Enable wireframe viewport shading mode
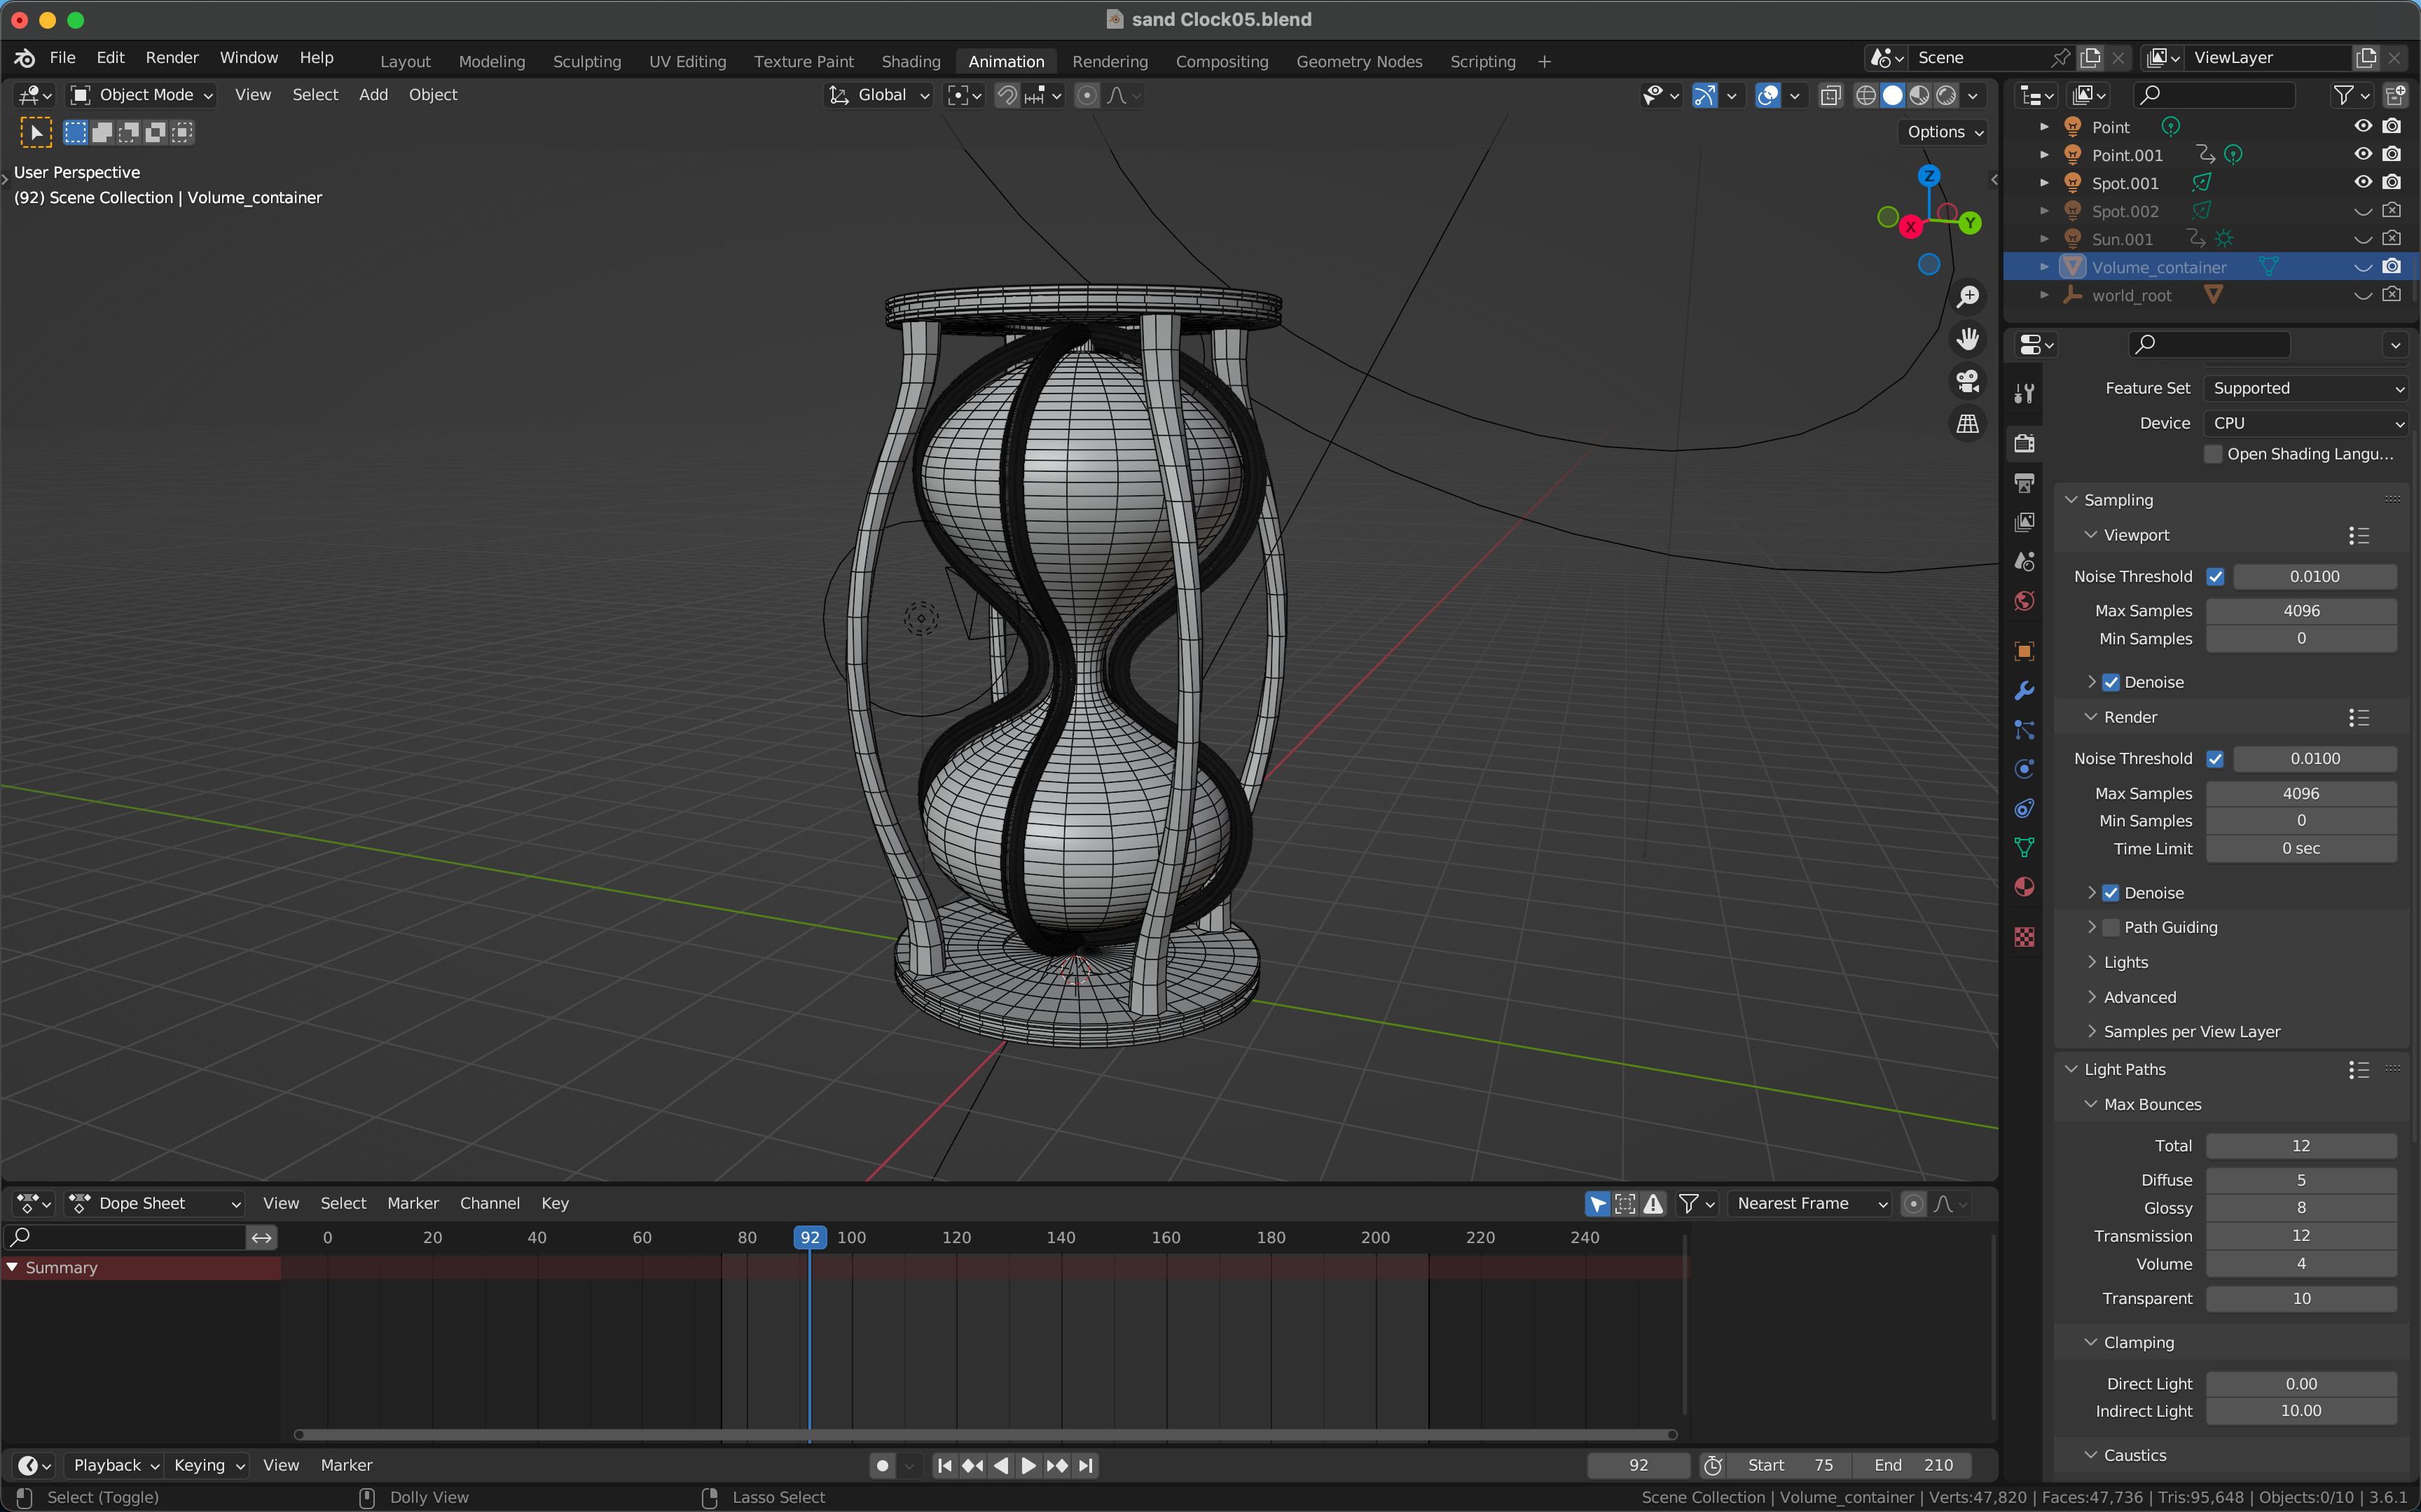Screen dimensions: 2421x1512 [x=1865, y=95]
